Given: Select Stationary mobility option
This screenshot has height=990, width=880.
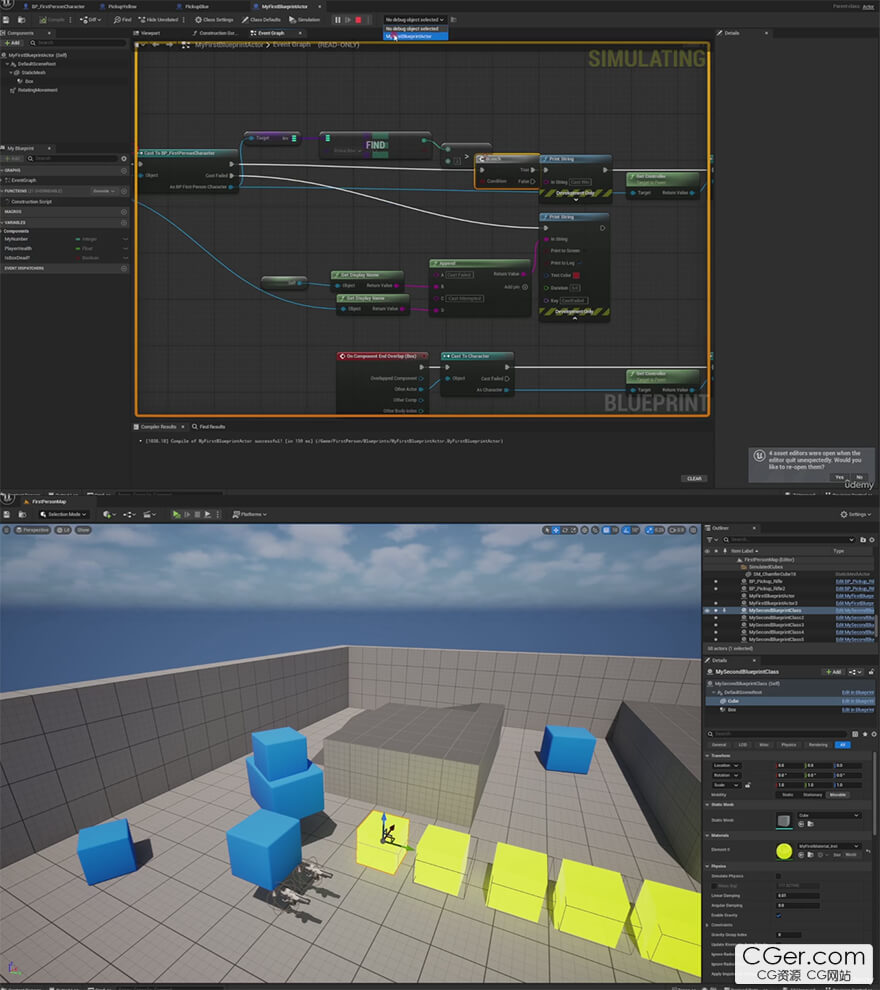Looking at the screenshot, I should 812,795.
